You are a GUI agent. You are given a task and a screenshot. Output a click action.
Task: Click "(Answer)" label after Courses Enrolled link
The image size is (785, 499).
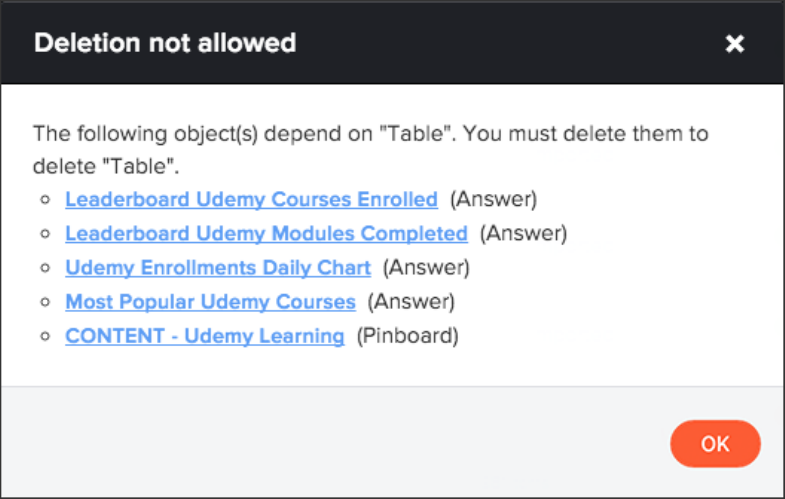493,199
